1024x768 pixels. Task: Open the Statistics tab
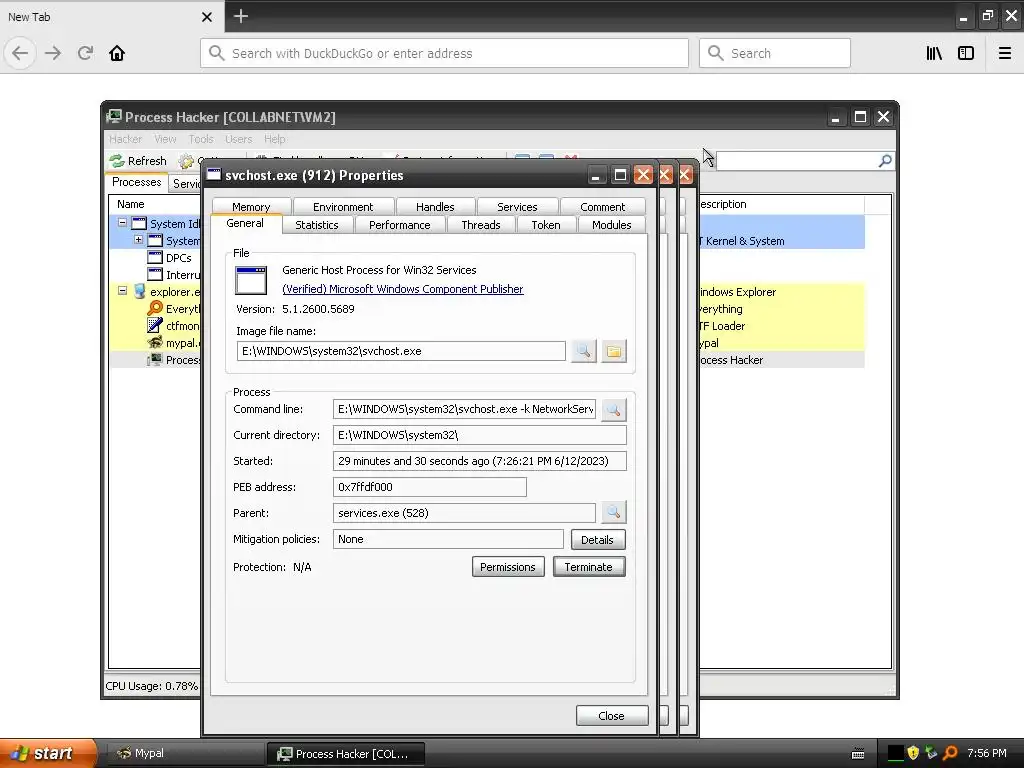(x=317, y=225)
